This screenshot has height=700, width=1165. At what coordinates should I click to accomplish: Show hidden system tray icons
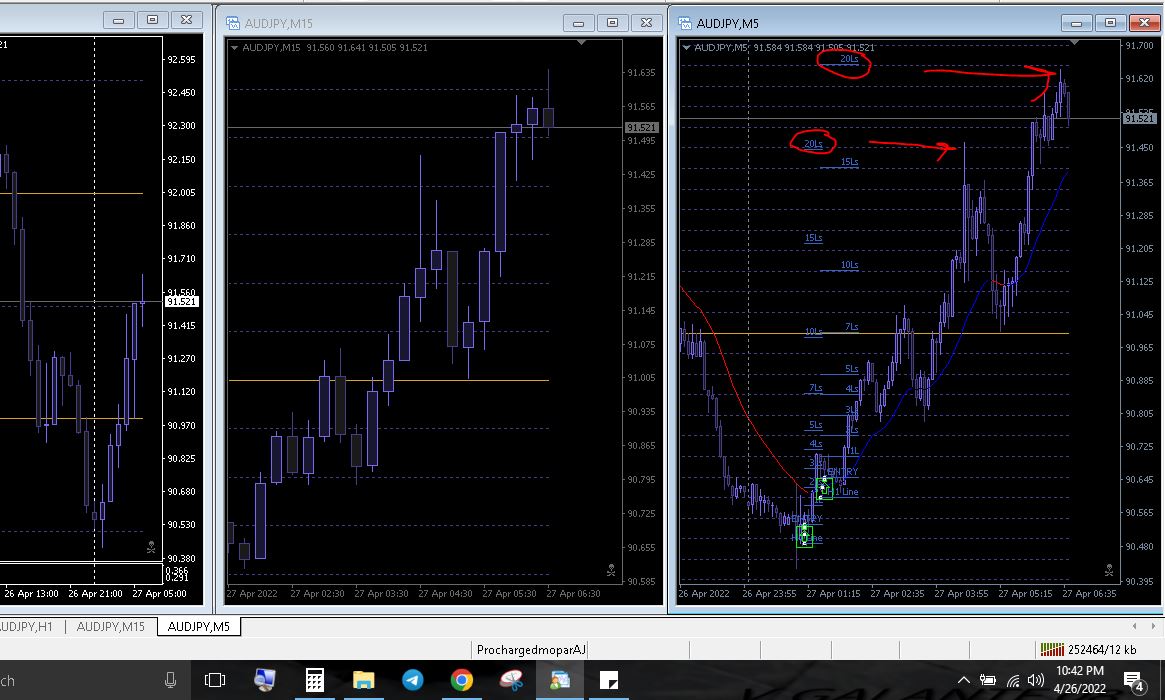click(964, 680)
